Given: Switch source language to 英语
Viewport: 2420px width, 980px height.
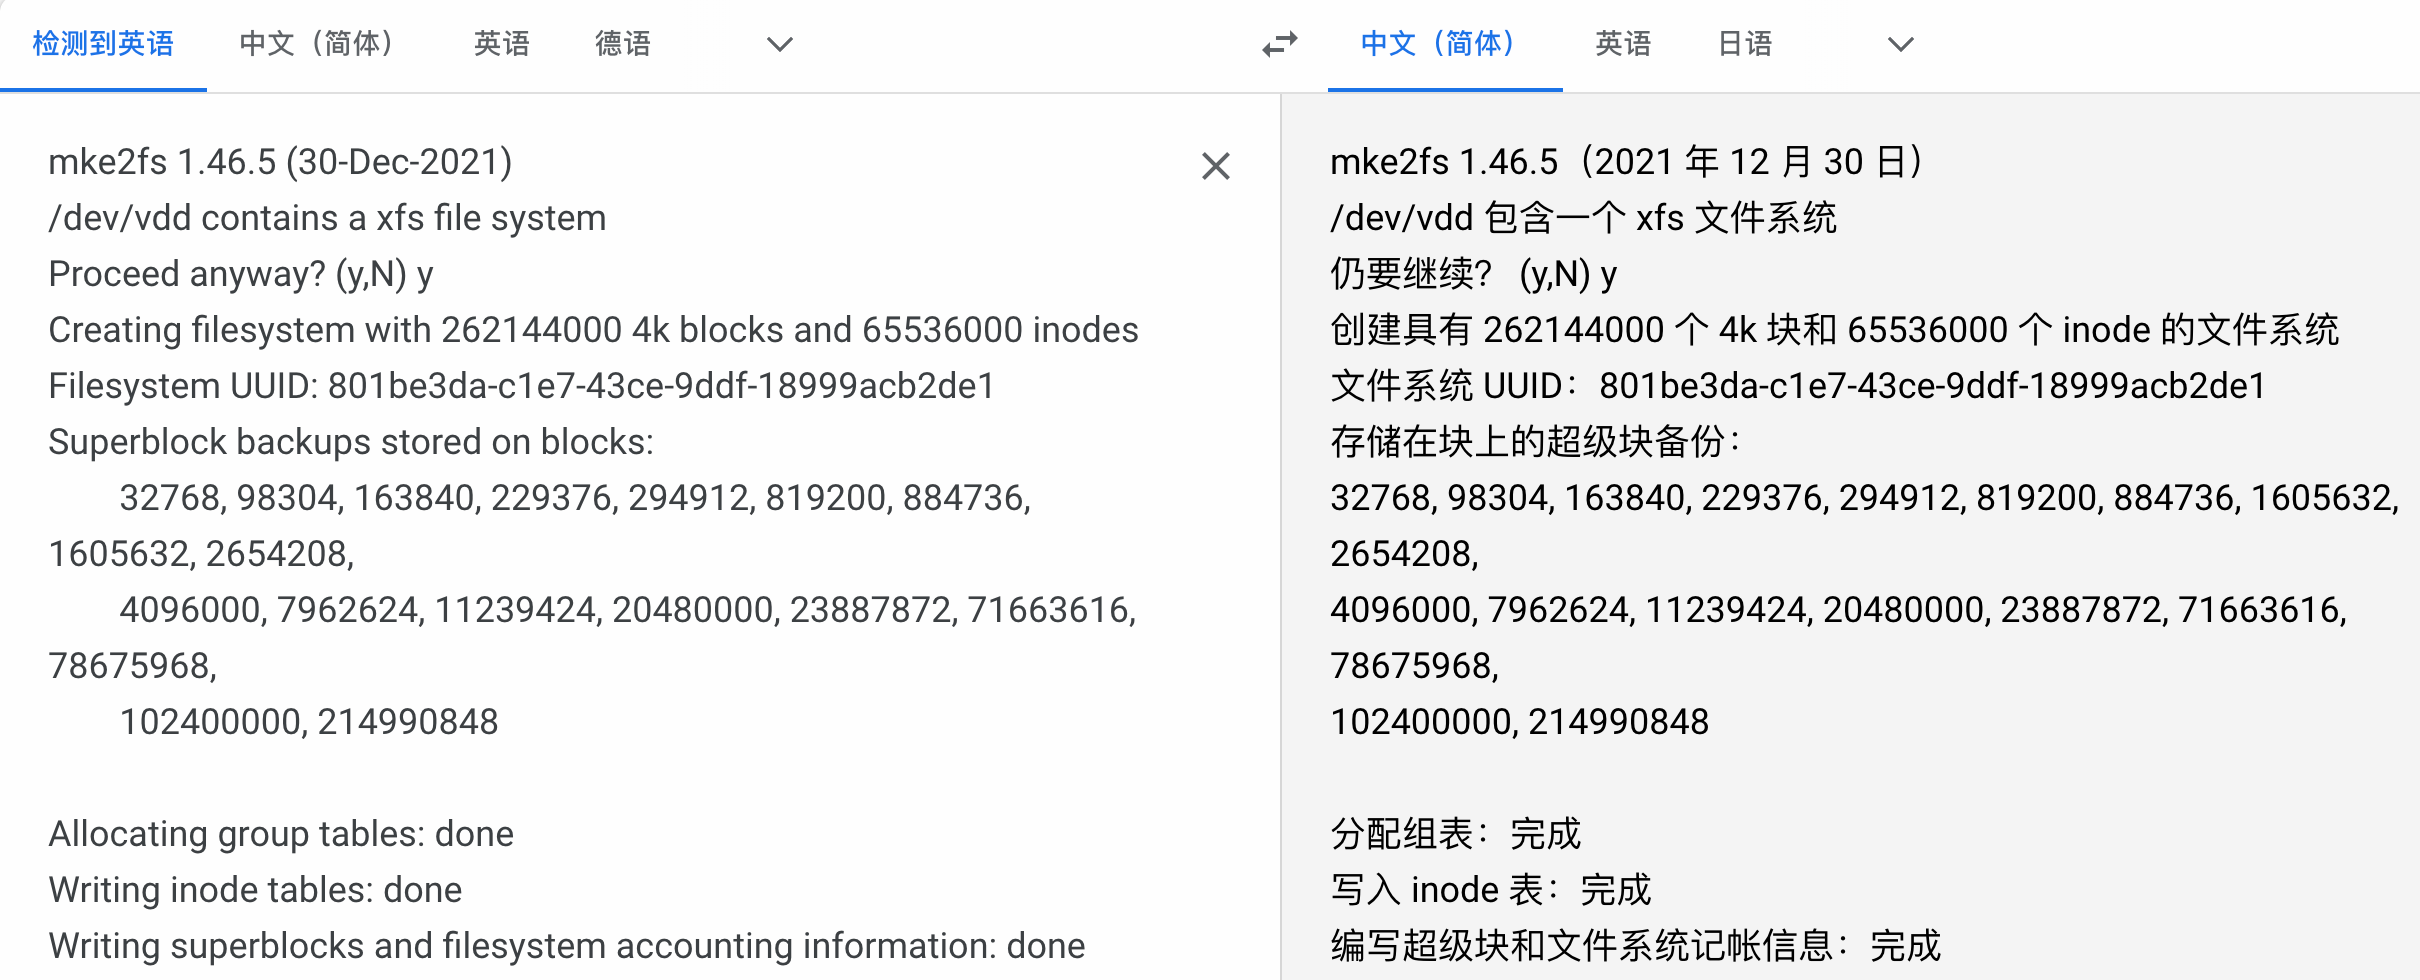Looking at the screenshot, I should (502, 44).
